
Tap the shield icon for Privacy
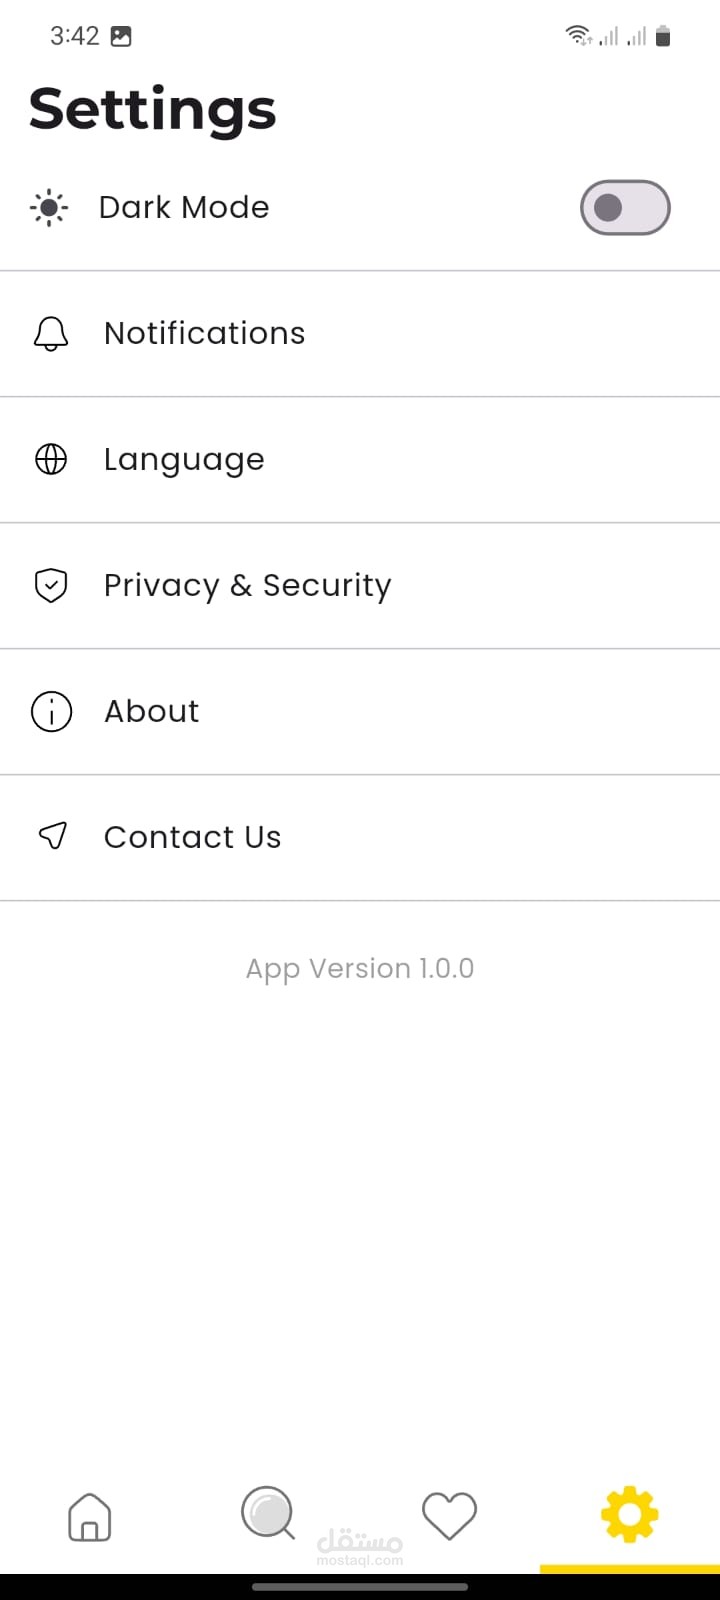pos(51,585)
